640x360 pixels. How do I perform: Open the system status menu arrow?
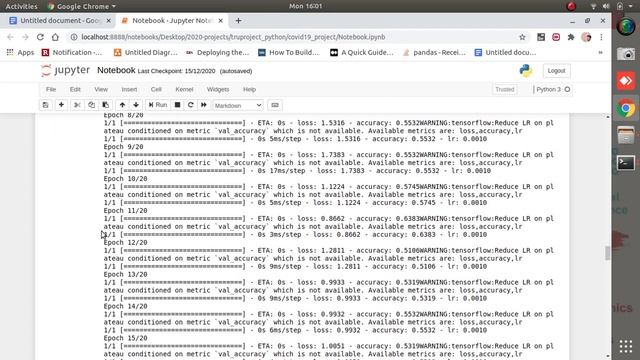click(631, 6)
